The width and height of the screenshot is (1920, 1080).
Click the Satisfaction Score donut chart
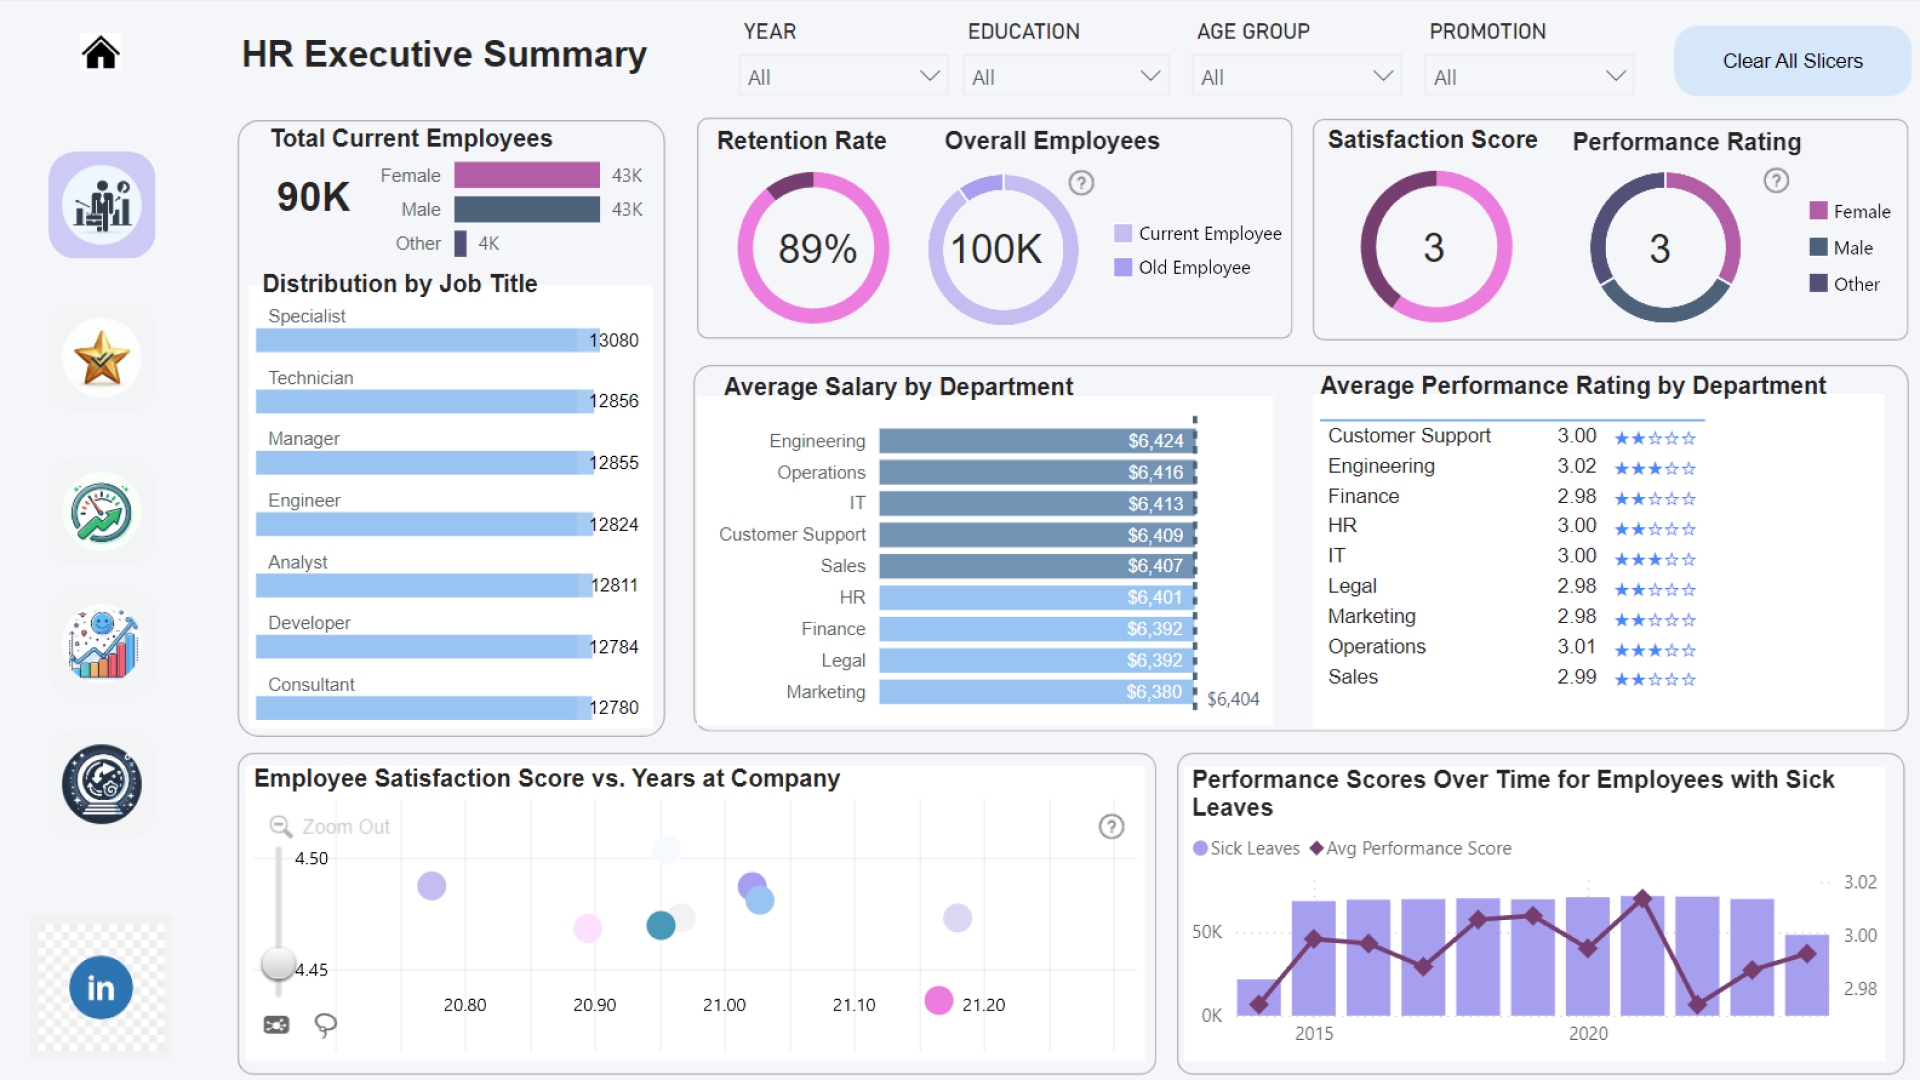[x=1436, y=246]
